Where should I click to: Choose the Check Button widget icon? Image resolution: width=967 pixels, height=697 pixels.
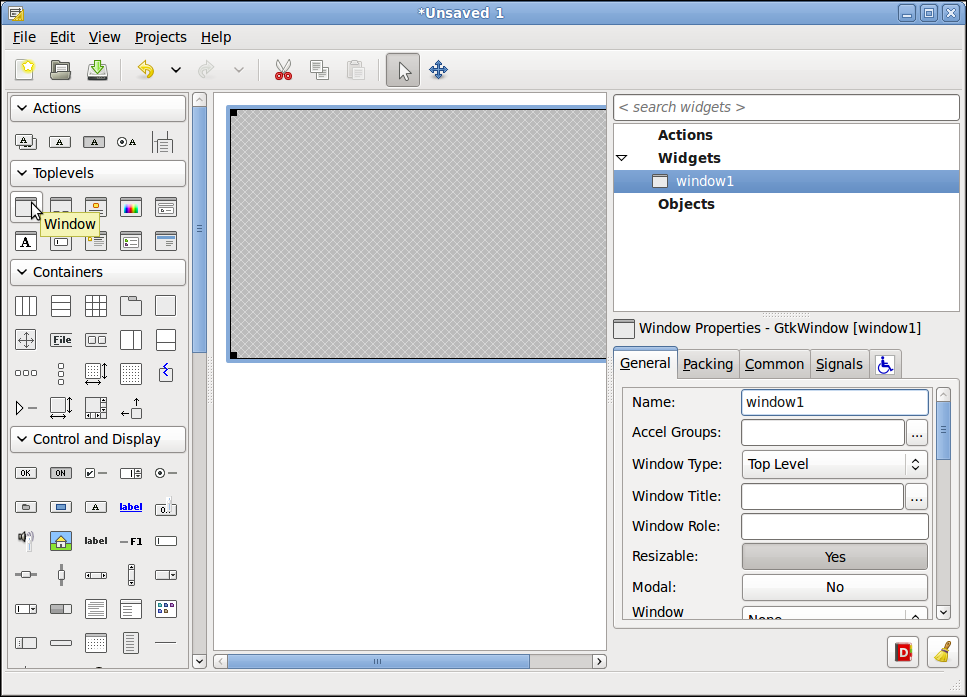[x=96, y=473]
